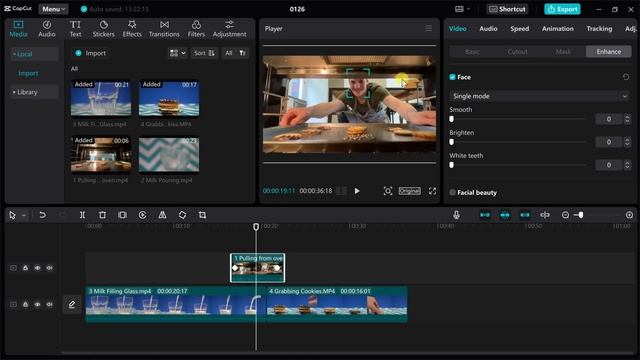Viewport: 640px width, 360px height.
Task: Select the Milk Filling Glass clip thumbnail
Action: [101, 98]
